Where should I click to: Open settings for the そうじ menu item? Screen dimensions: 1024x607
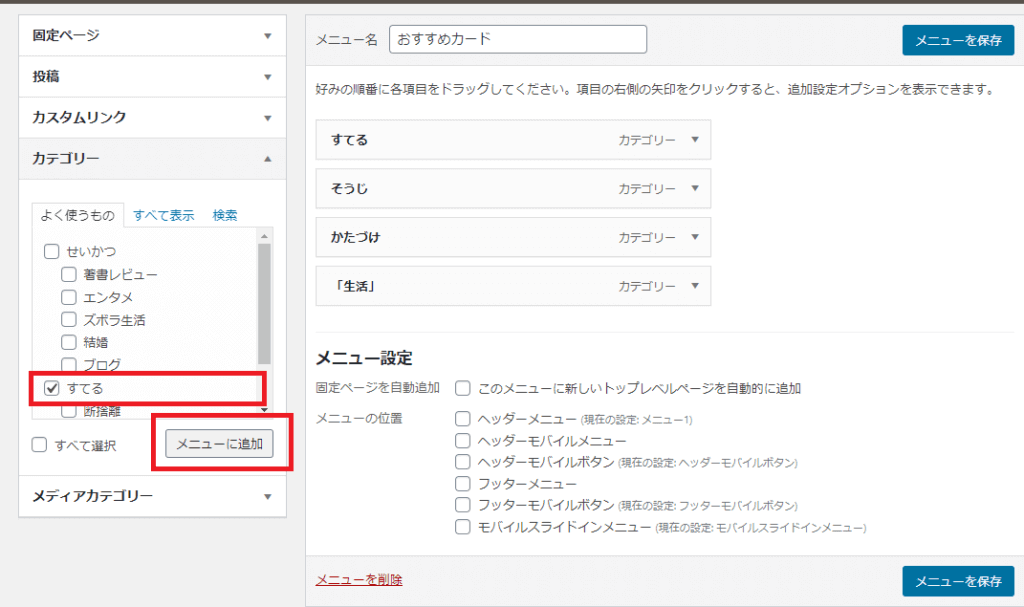[697, 188]
